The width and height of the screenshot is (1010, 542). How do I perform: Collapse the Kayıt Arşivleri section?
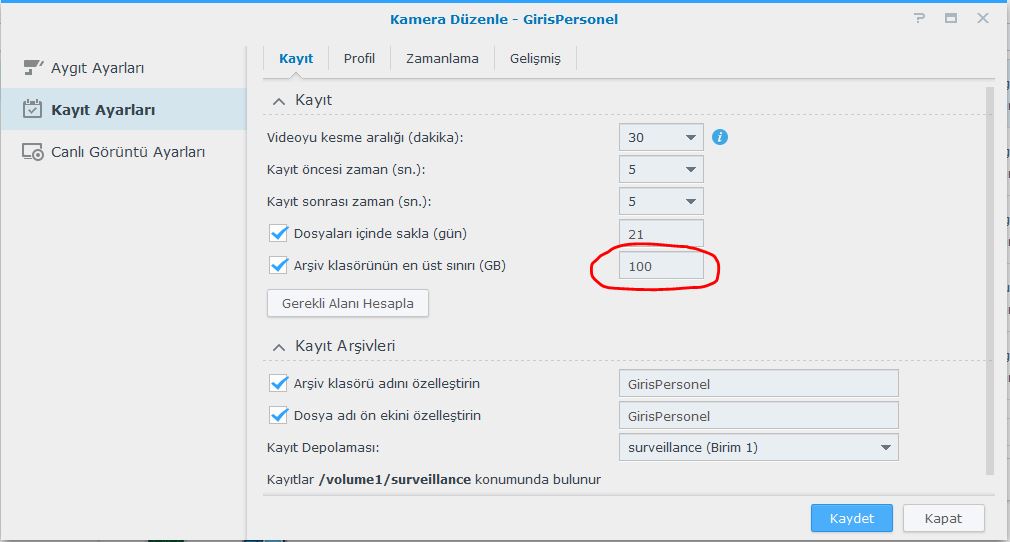(278, 346)
